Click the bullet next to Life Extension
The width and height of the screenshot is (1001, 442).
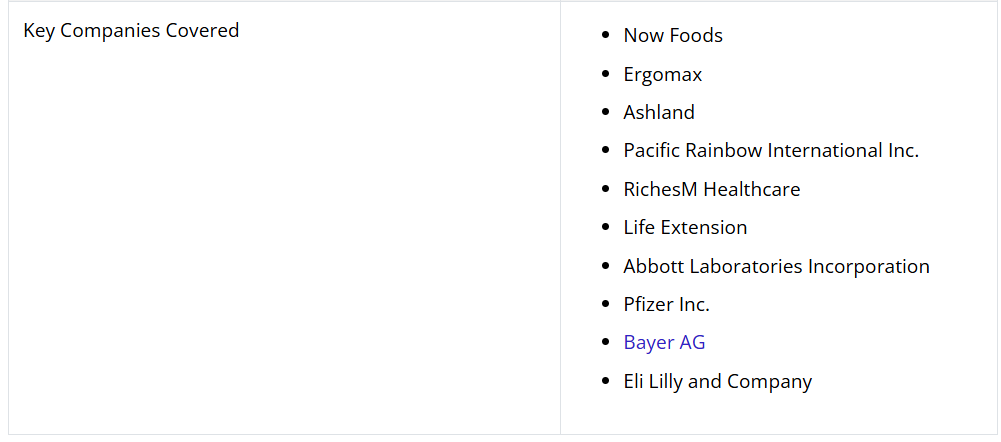click(x=605, y=228)
